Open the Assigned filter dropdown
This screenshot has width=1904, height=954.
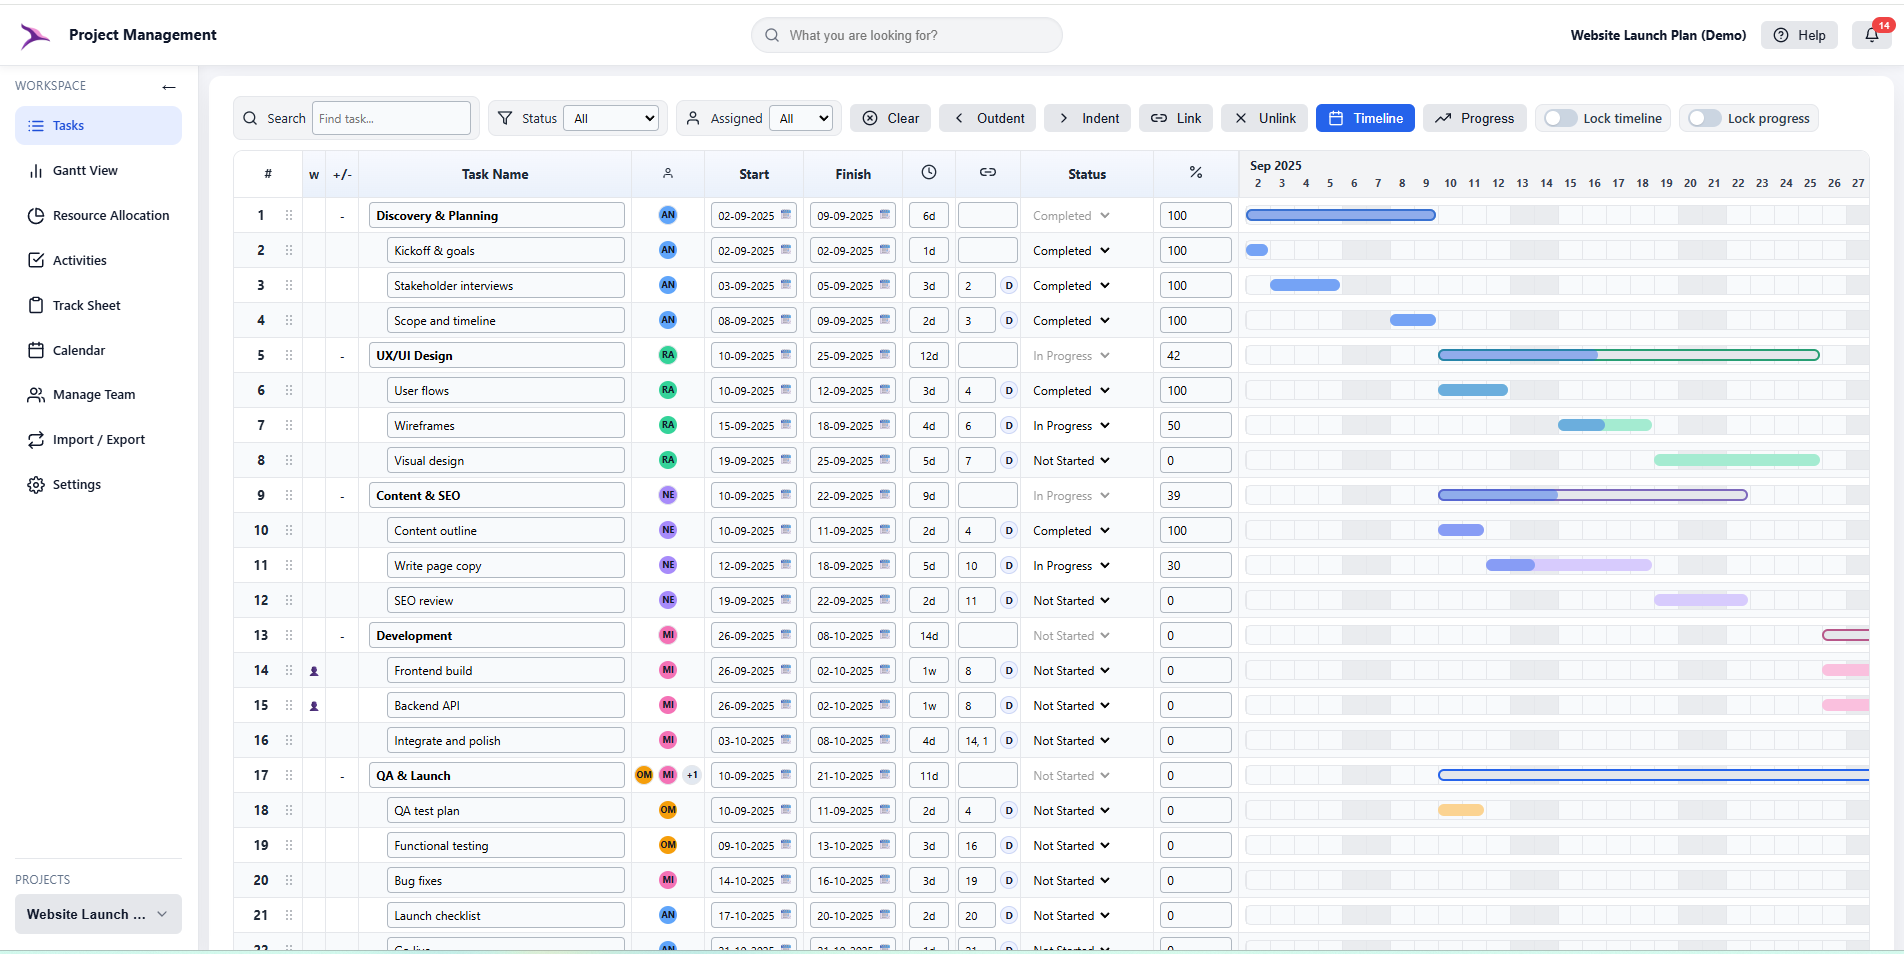[801, 118]
